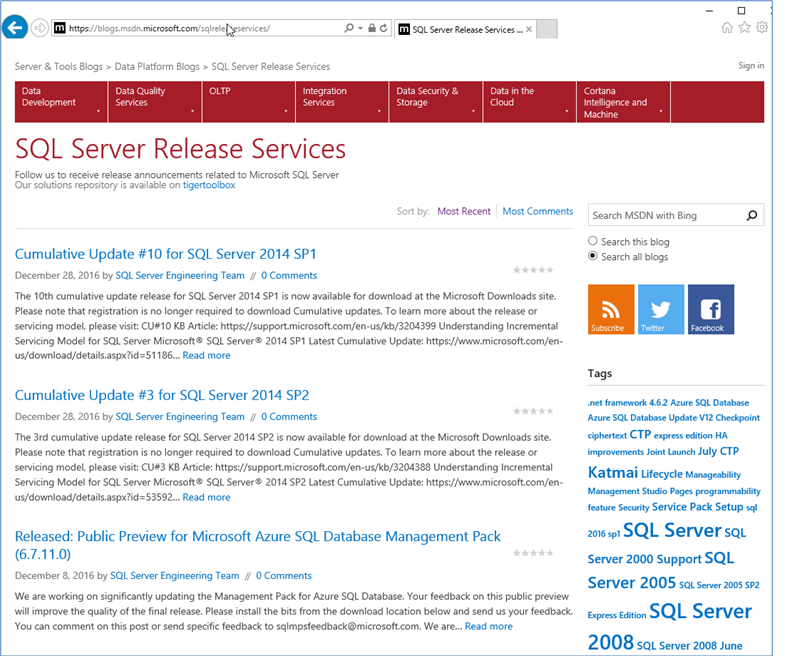Open the SQL Server Release Services blog title
Image resolution: width=800 pixels, height=657 pixels.
(181, 148)
